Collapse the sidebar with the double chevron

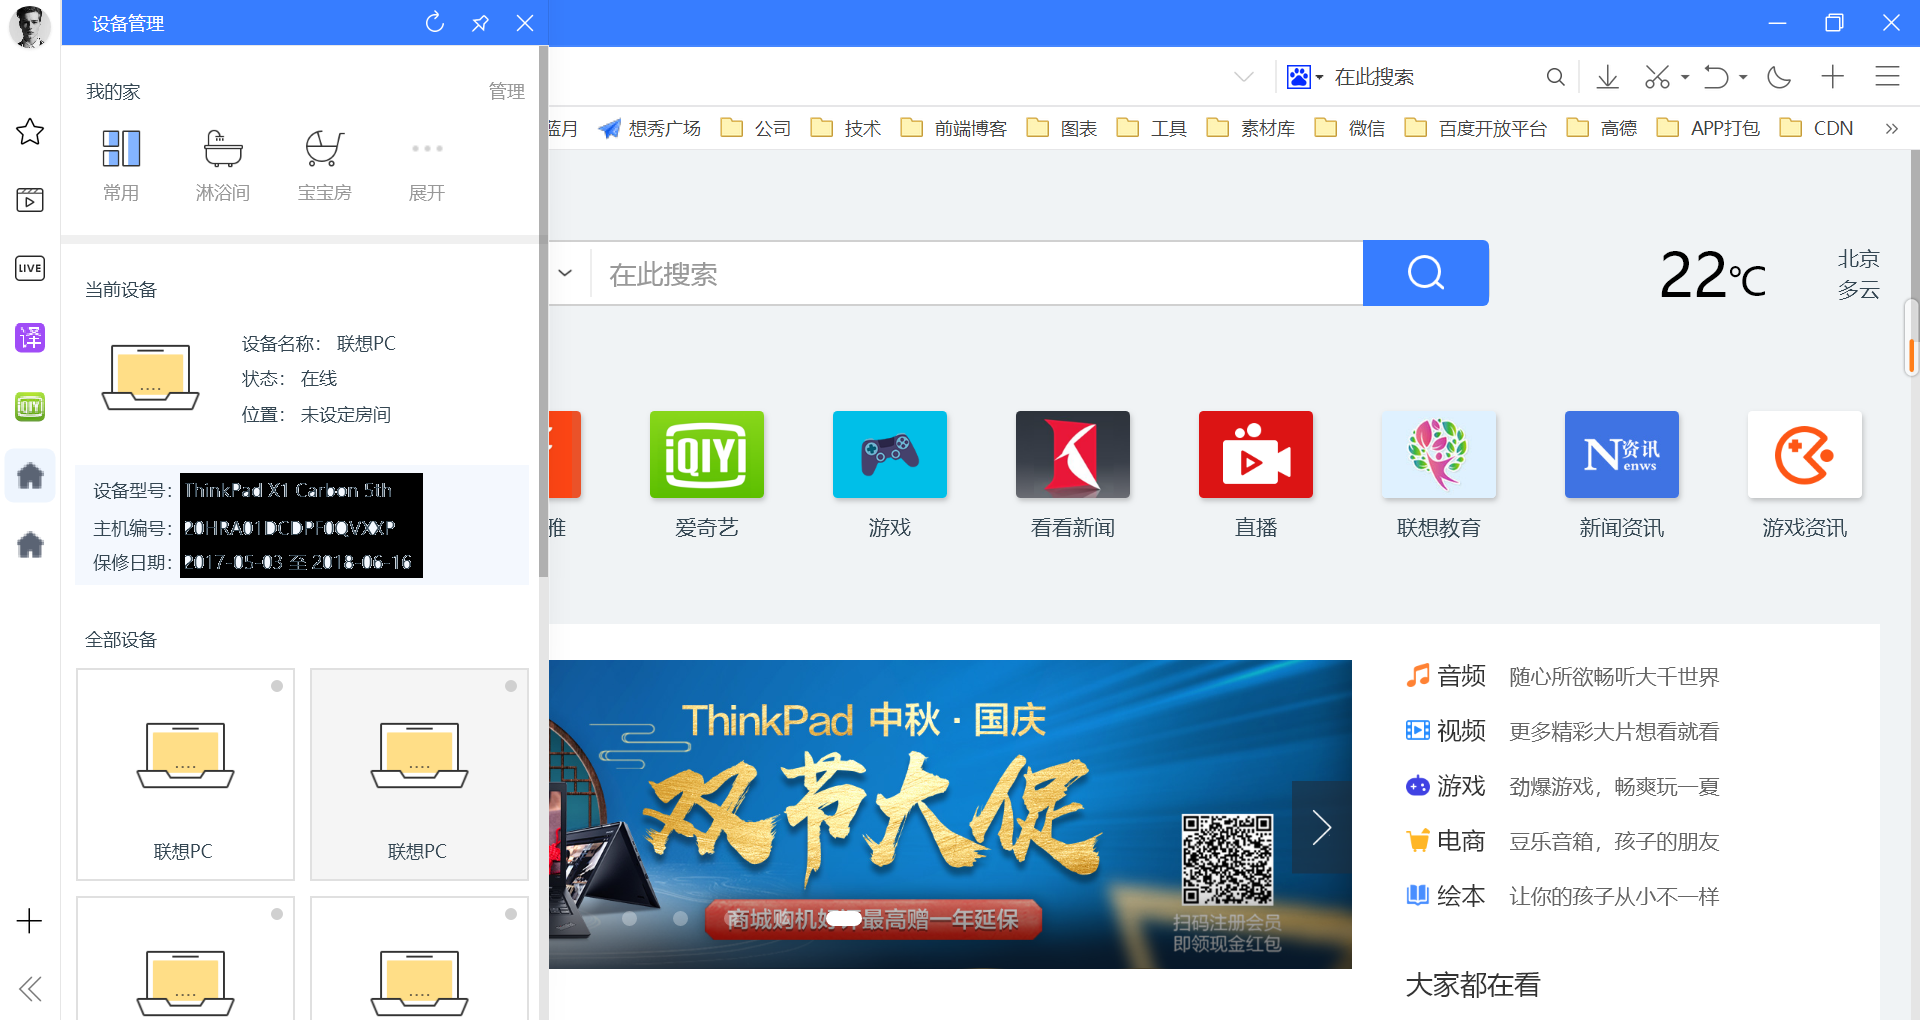pos(30,989)
